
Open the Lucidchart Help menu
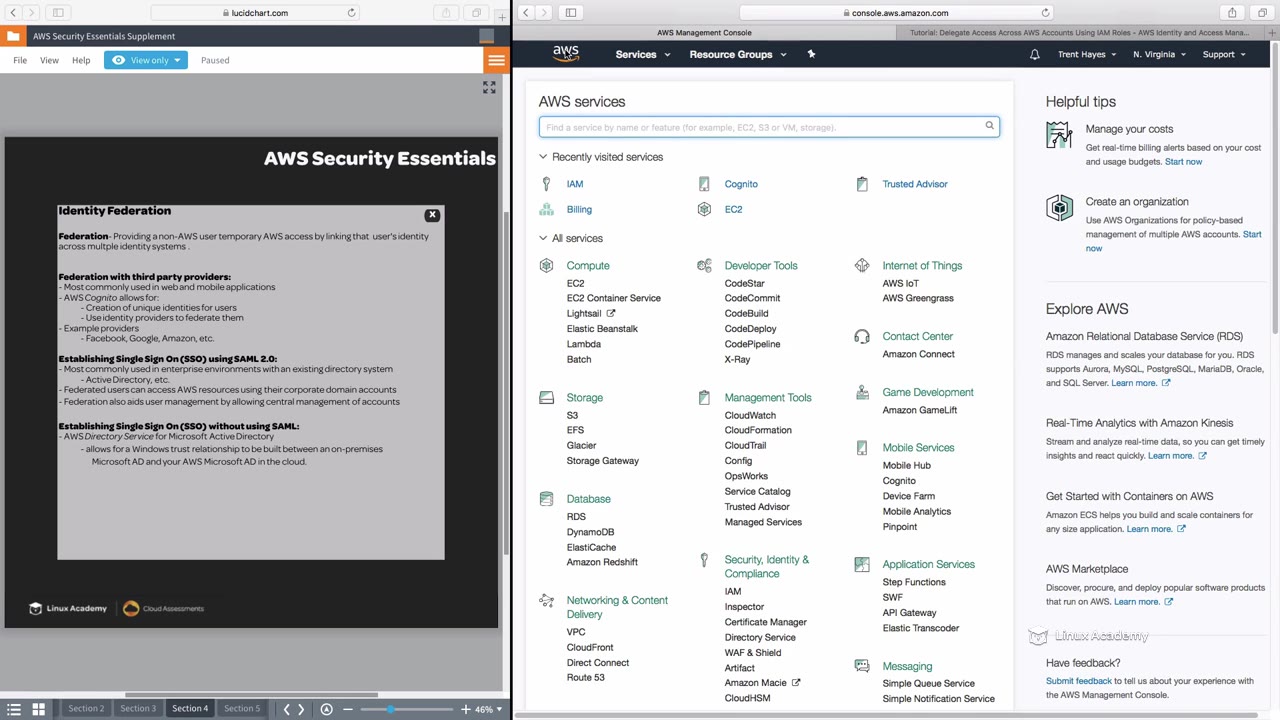click(x=81, y=60)
